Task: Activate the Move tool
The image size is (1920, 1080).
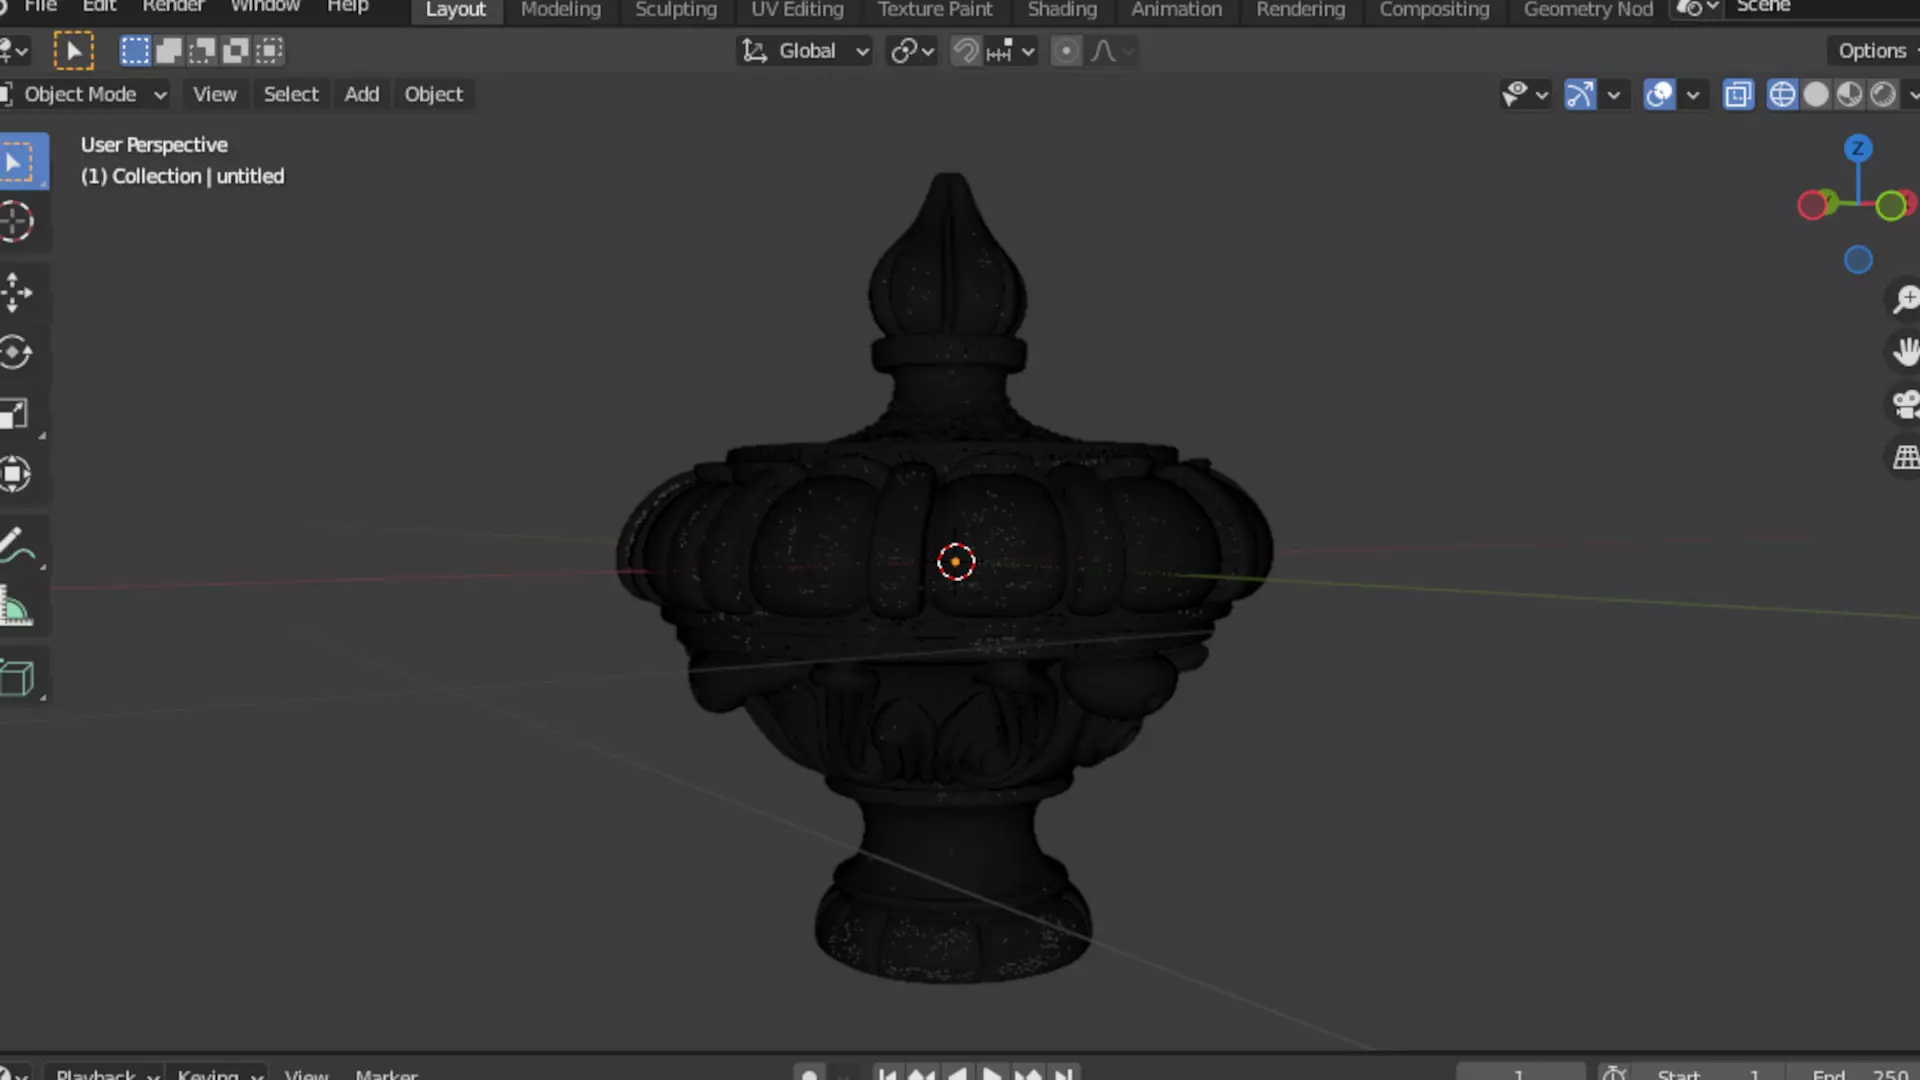Action: point(16,292)
